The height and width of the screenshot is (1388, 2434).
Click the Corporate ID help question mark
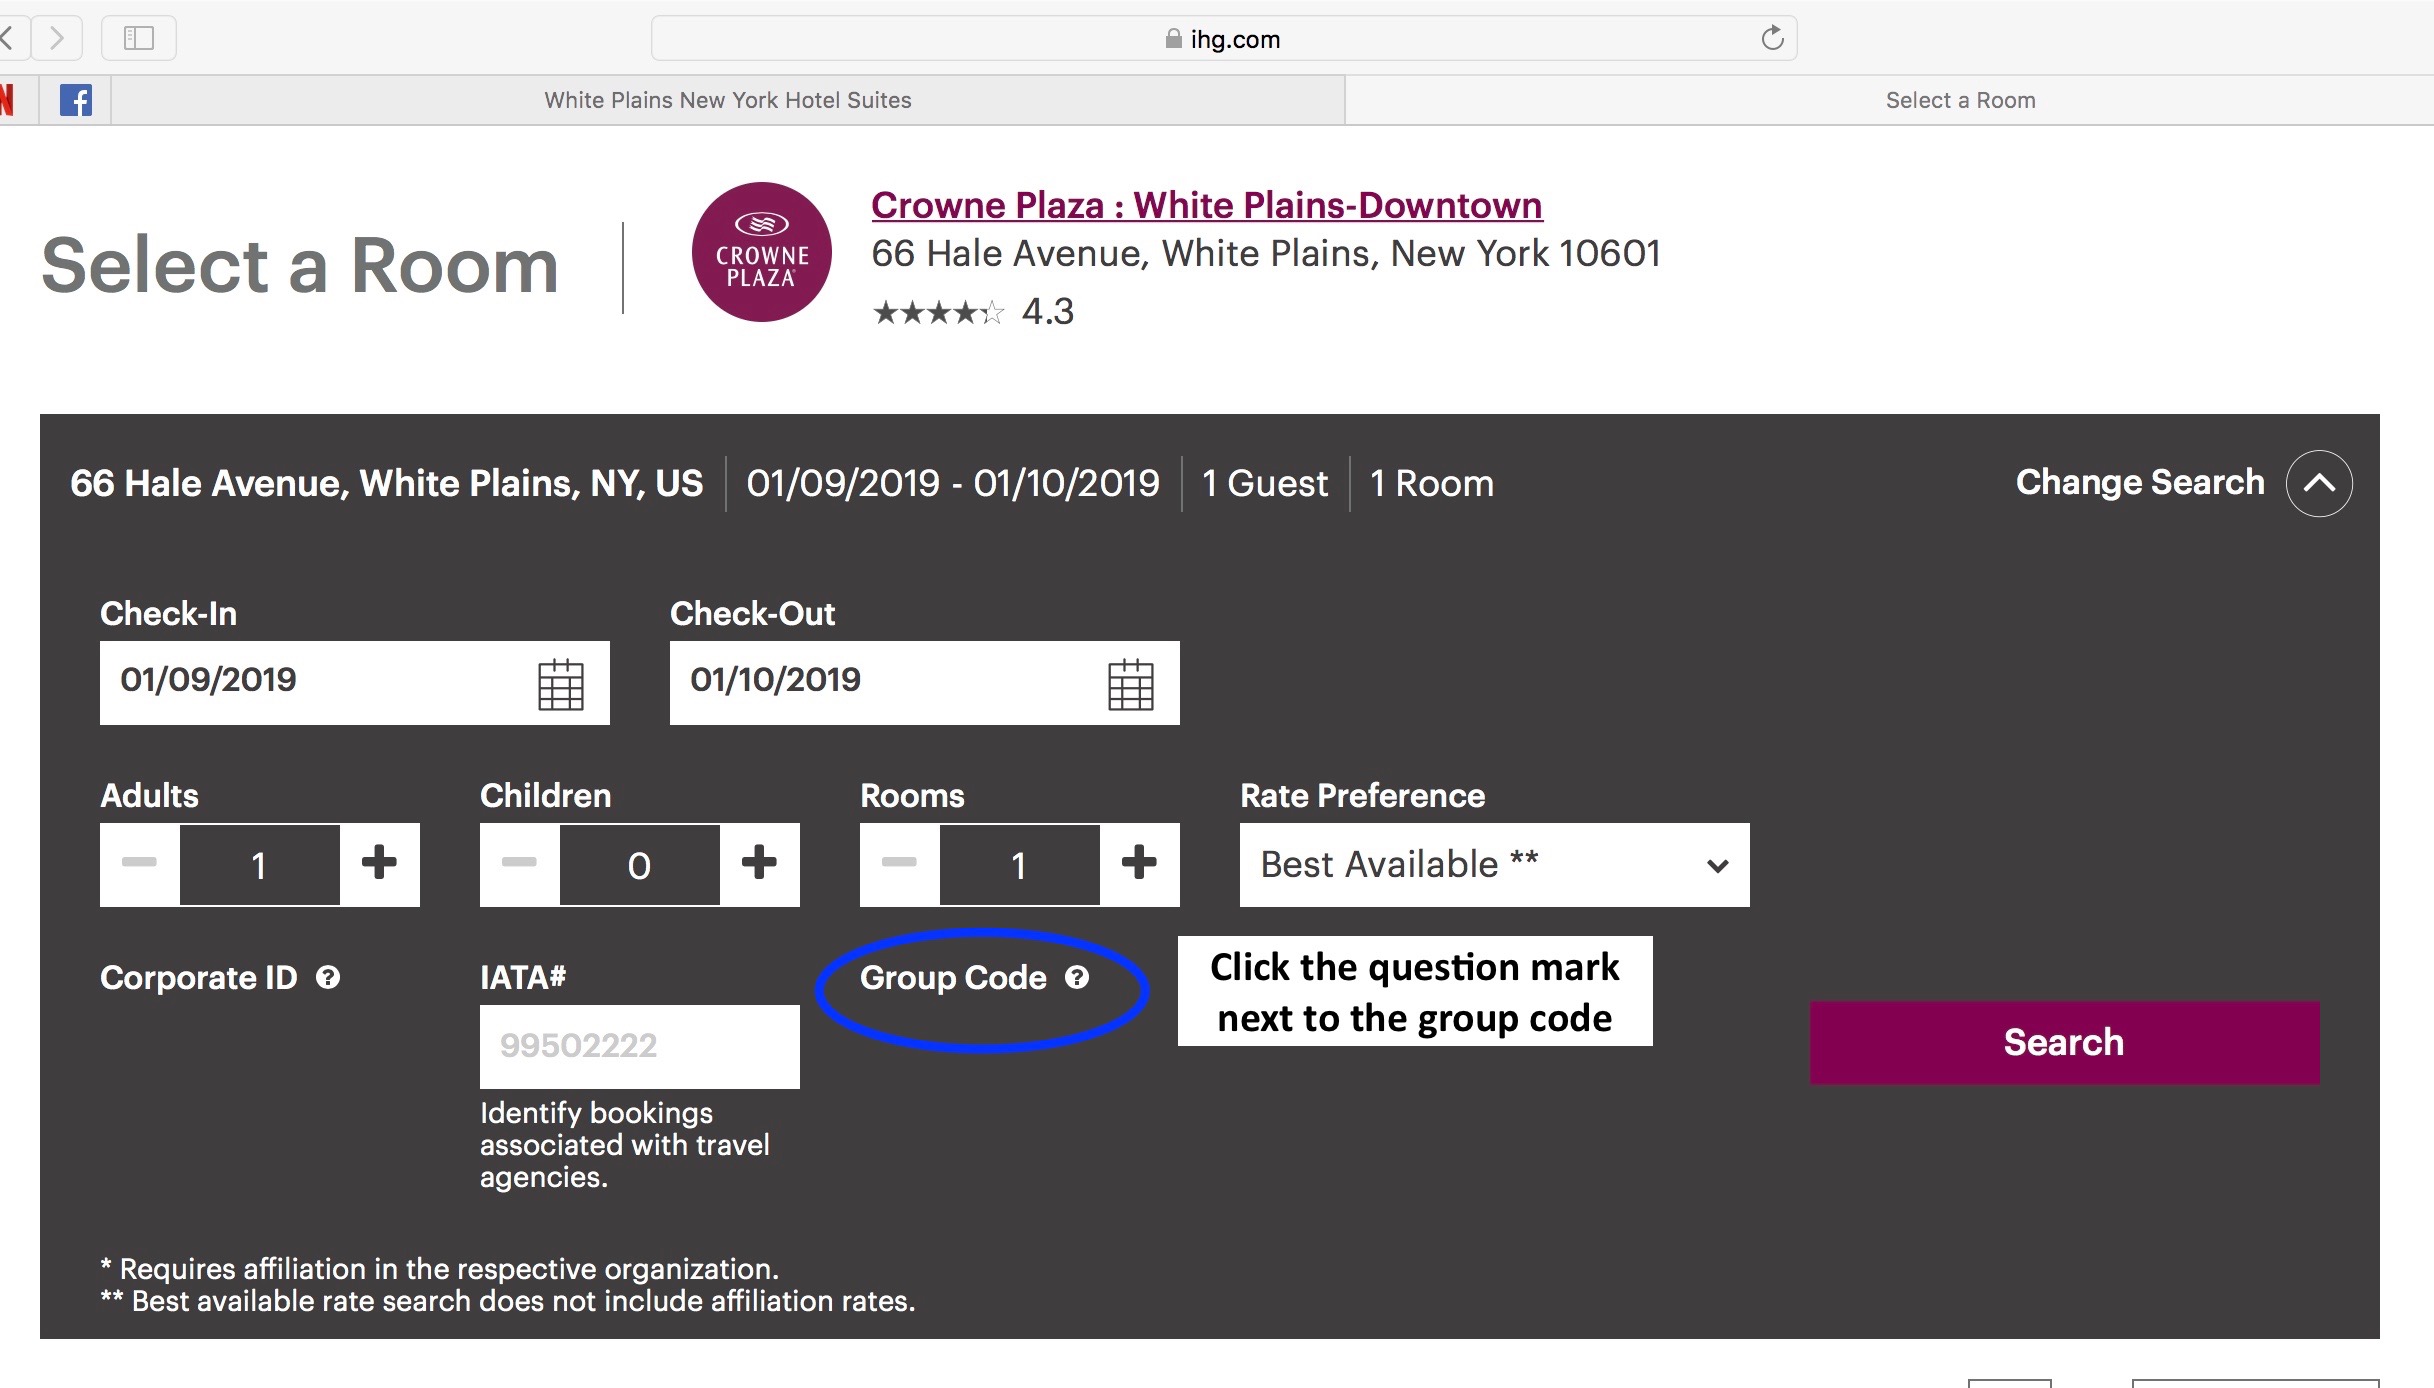[328, 977]
